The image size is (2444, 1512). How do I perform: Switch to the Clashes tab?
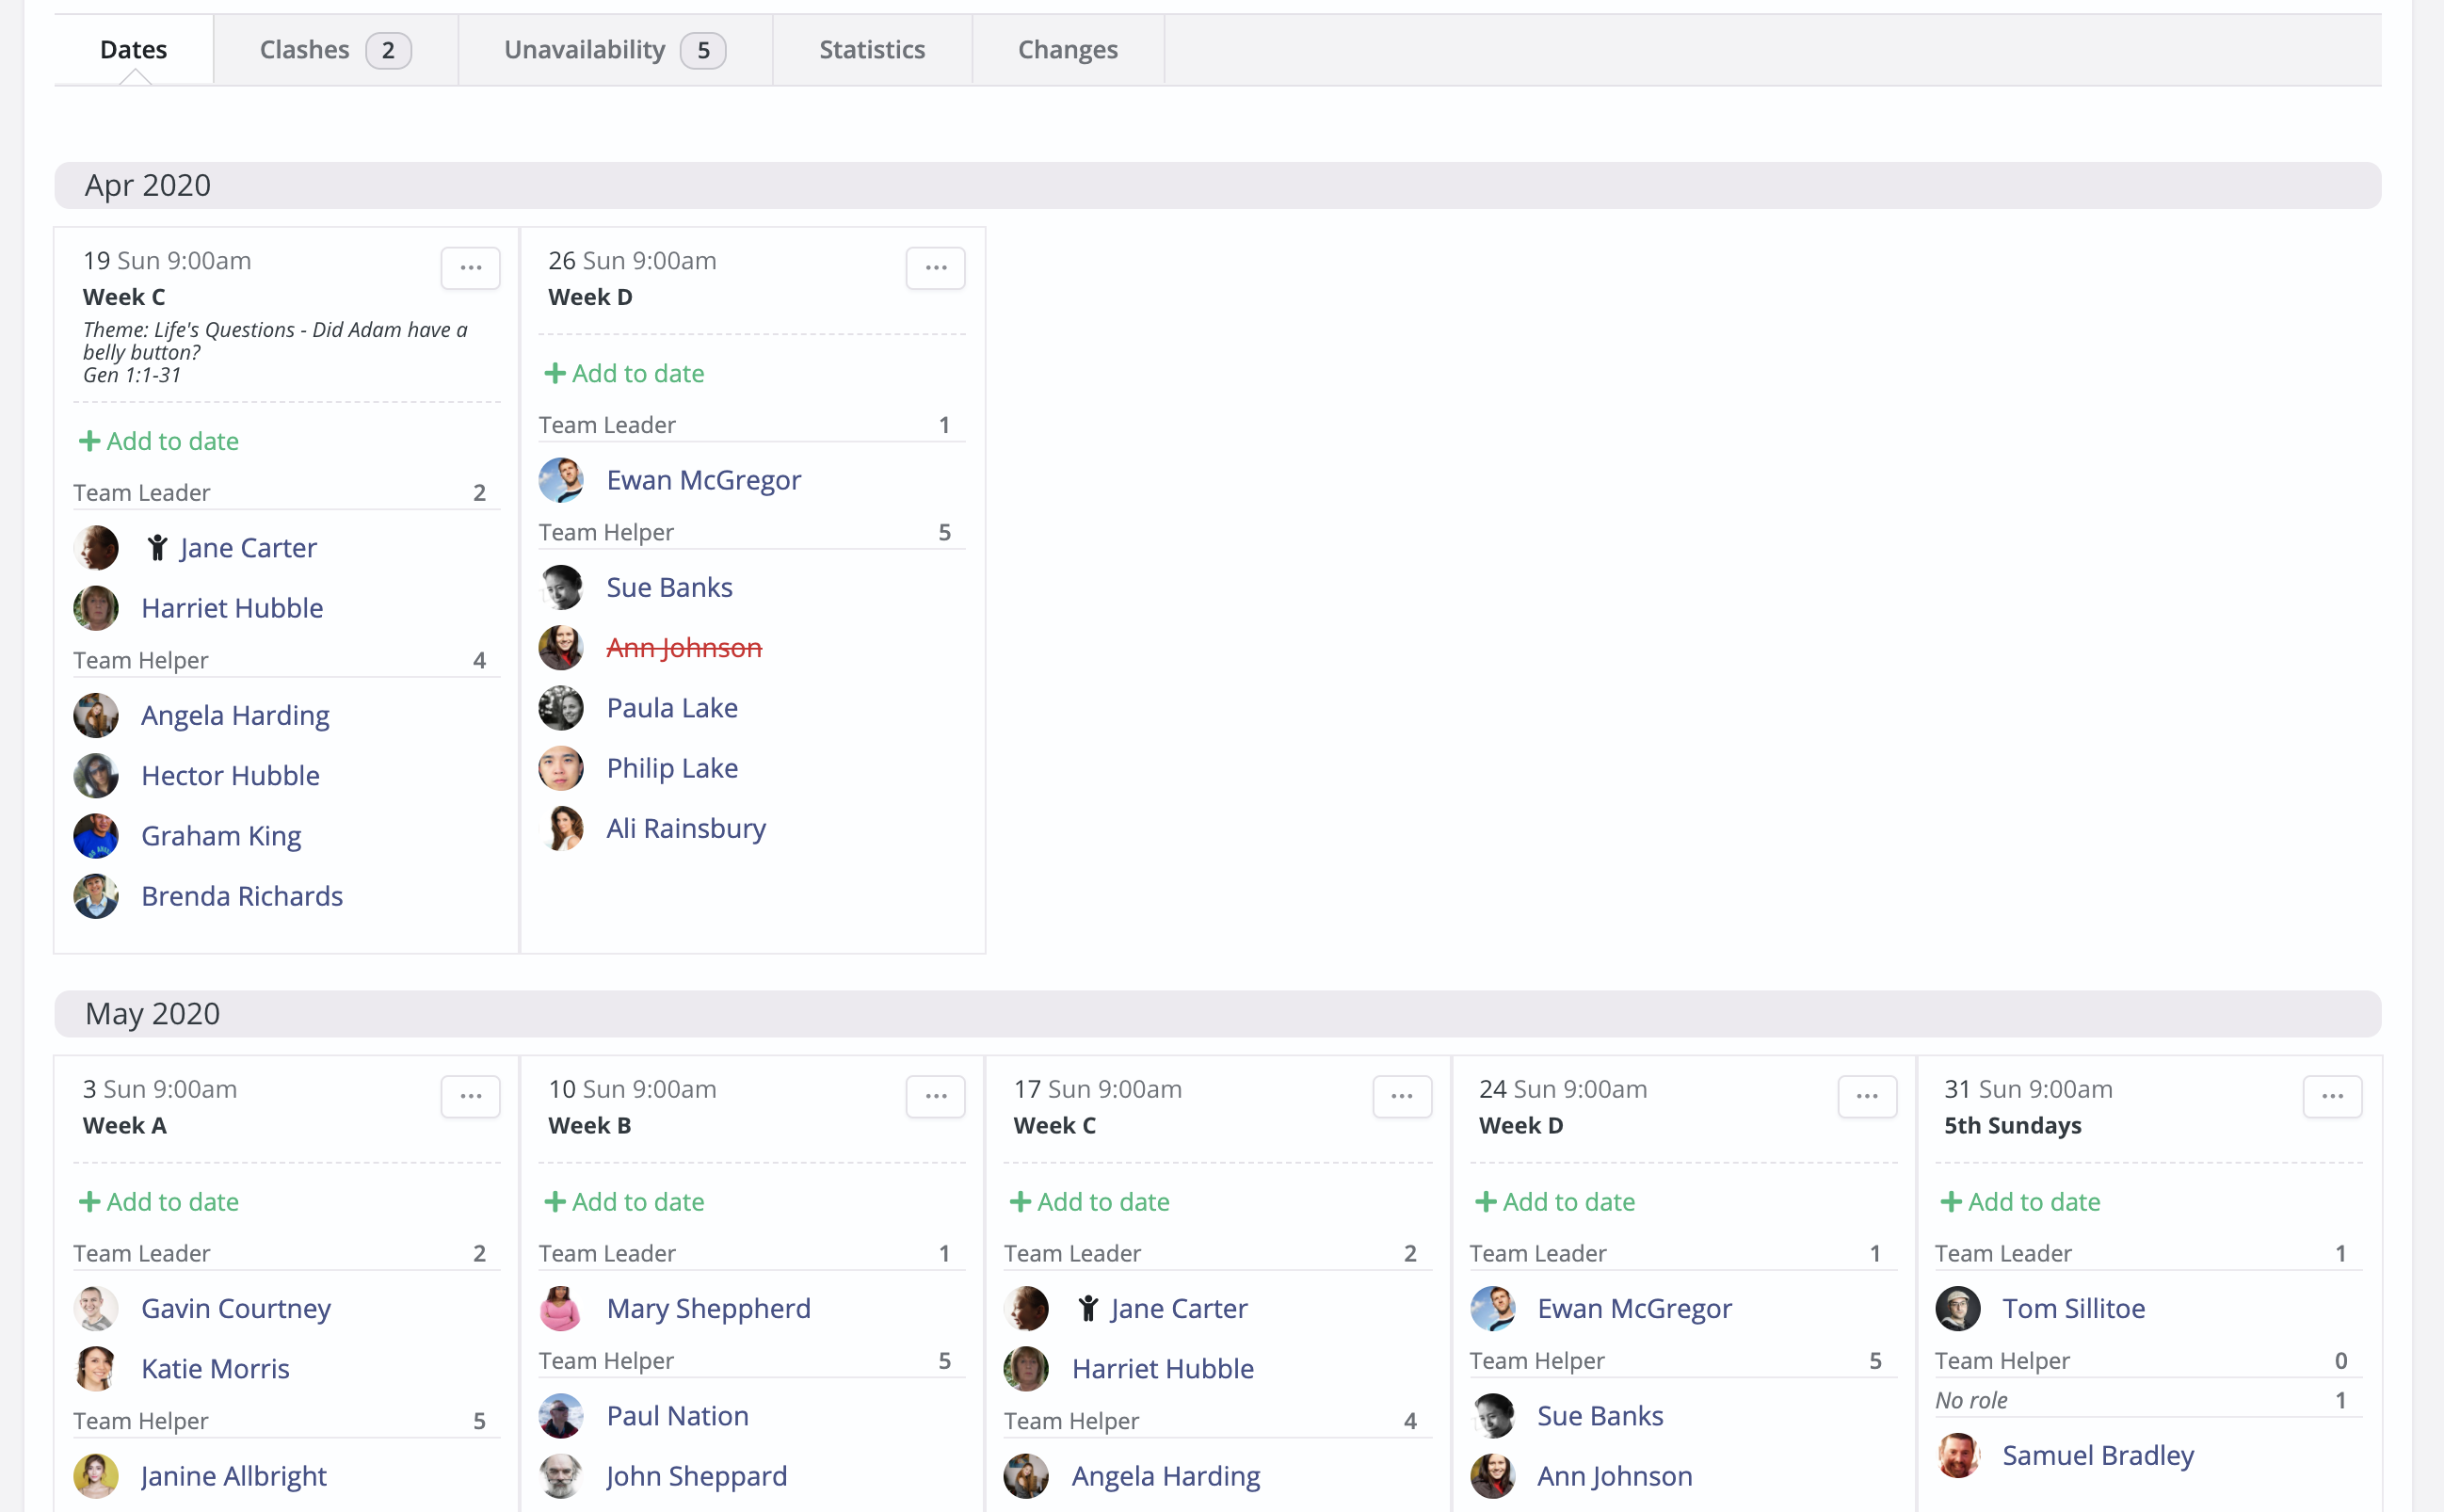point(335,50)
